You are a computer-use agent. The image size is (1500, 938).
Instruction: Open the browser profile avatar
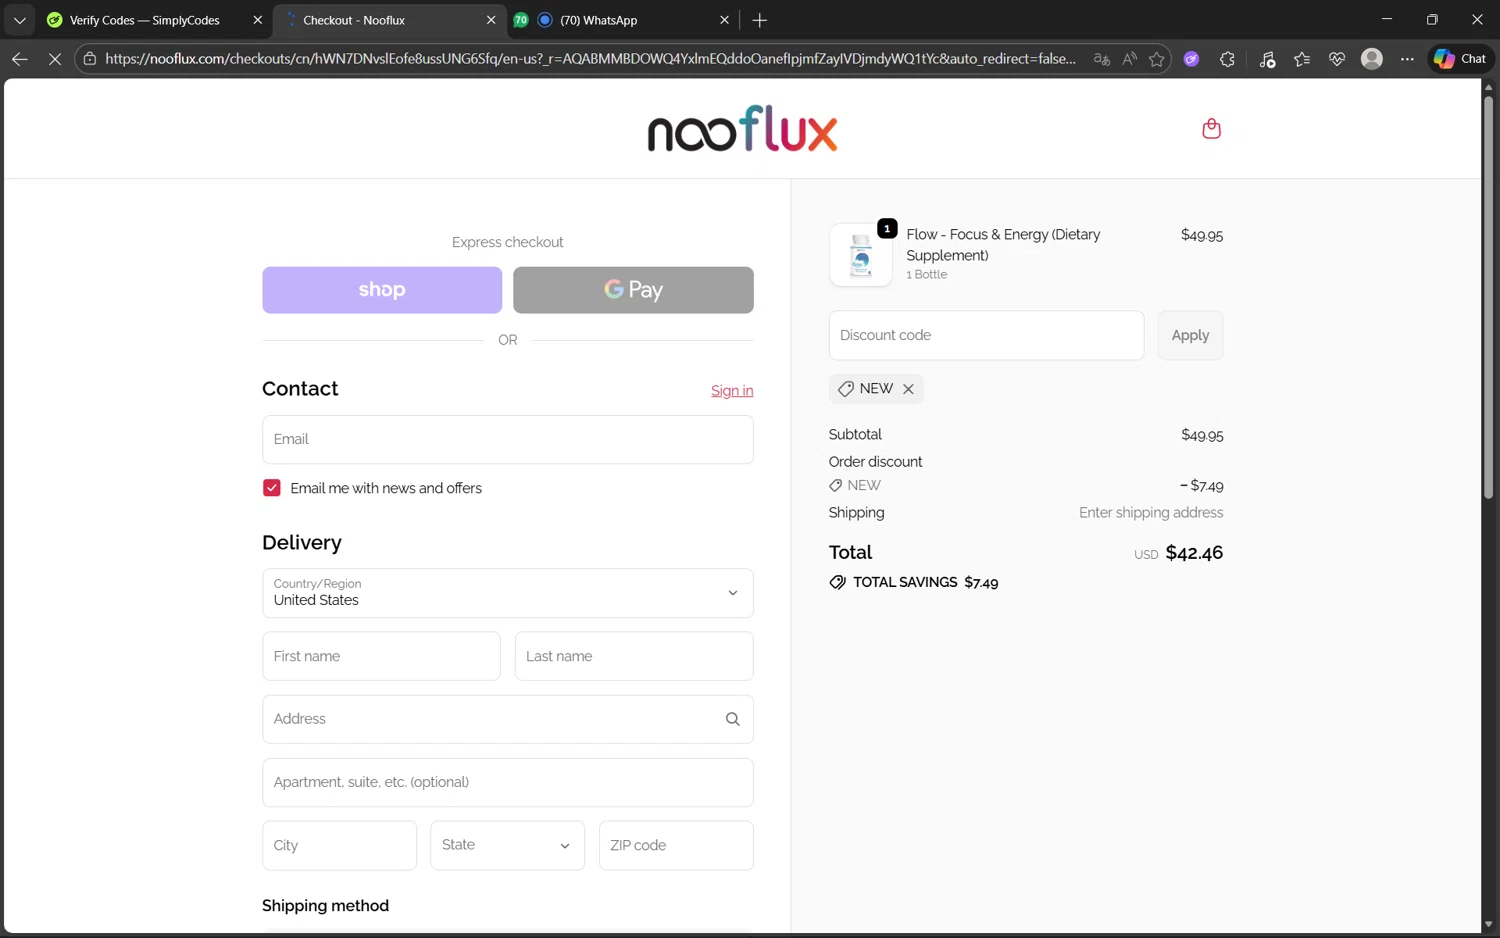(x=1372, y=59)
